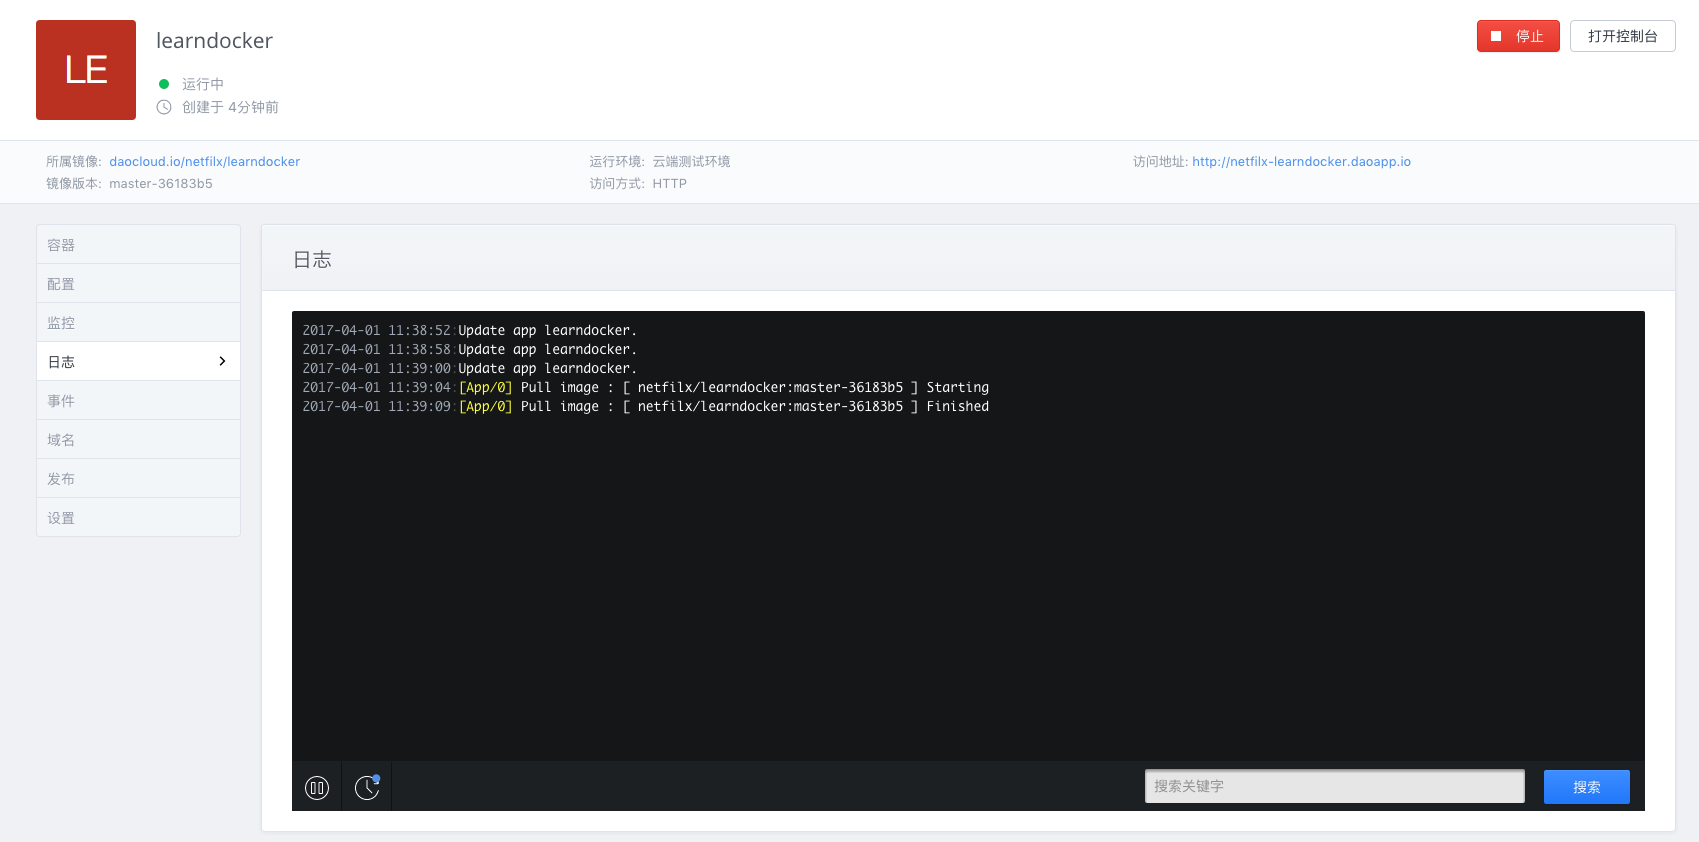Click the 11:39:00 Update app learndocker log line
Image resolution: width=1699 pixels, height=842 pixels.
(x=469, y=368)
